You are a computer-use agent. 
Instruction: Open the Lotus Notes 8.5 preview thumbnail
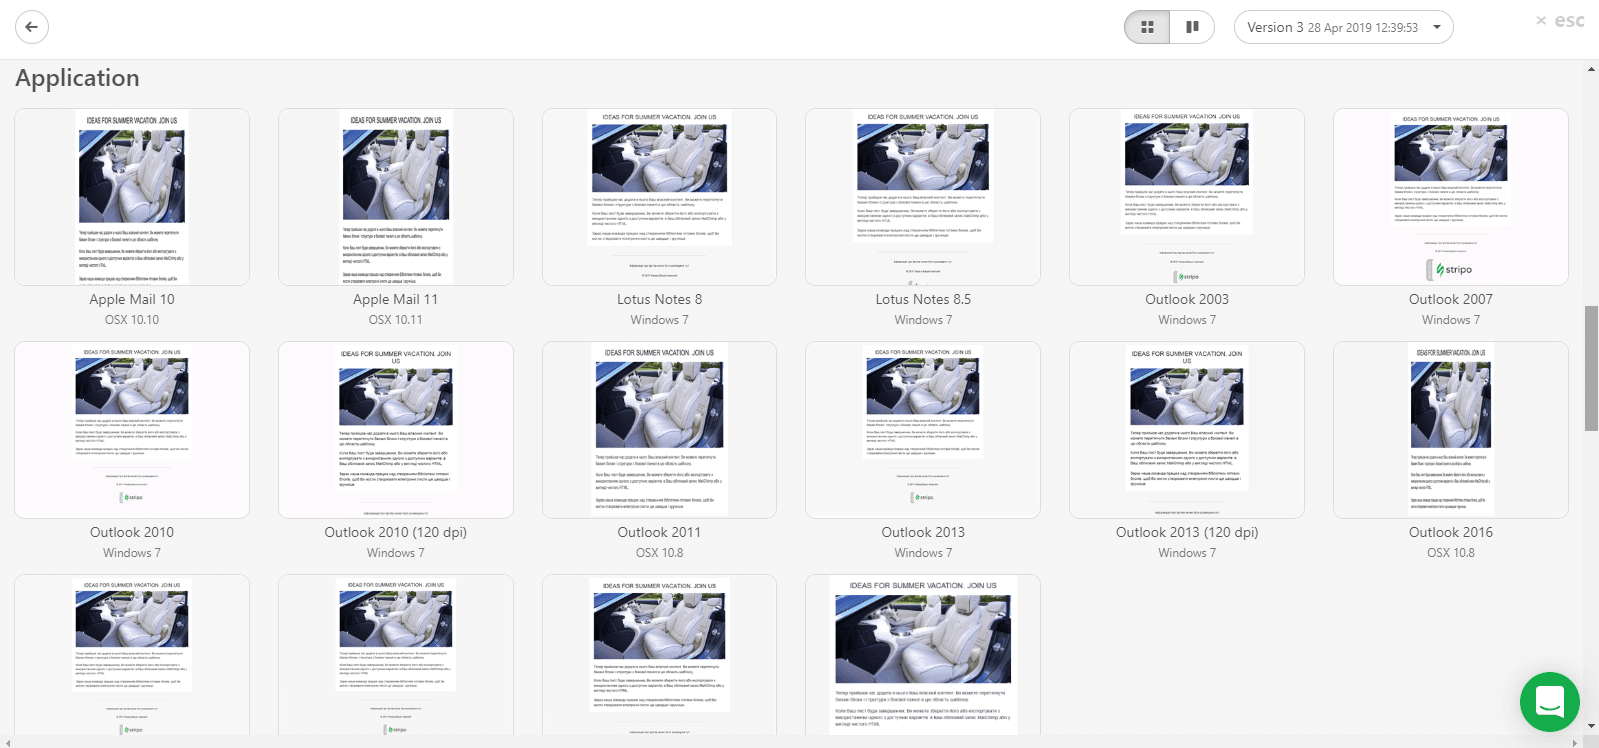(923, 196)
